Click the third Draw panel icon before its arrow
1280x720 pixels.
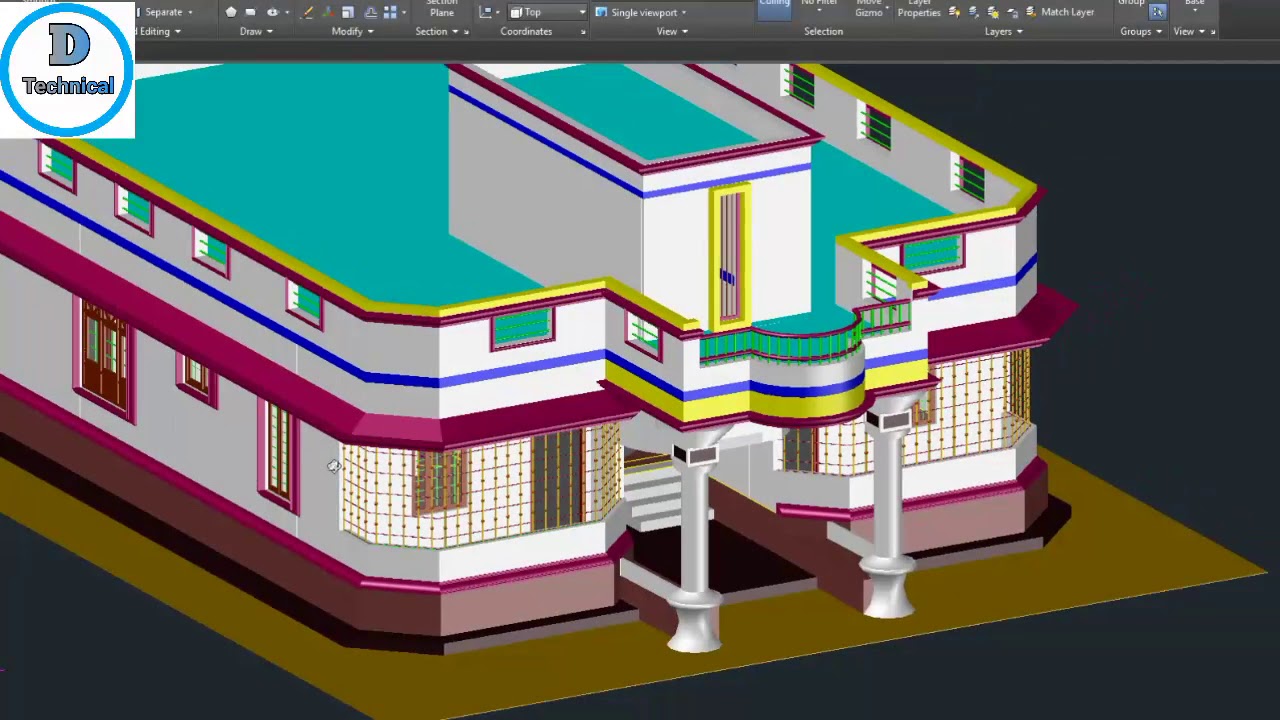click(x=272, y=12)
